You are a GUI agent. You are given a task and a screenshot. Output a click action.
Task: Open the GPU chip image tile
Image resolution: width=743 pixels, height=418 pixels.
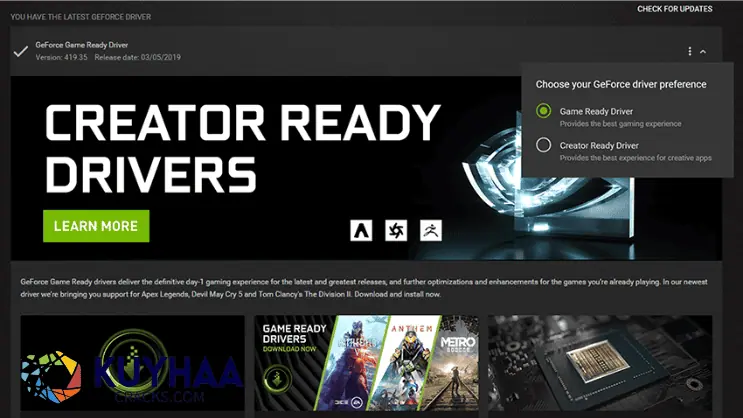[x=600, y=365]
